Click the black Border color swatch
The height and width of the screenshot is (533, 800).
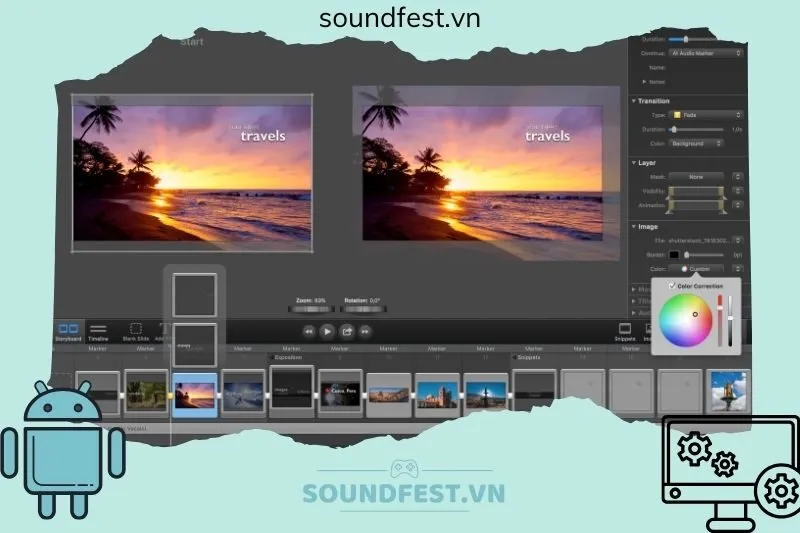pos(675,255)
